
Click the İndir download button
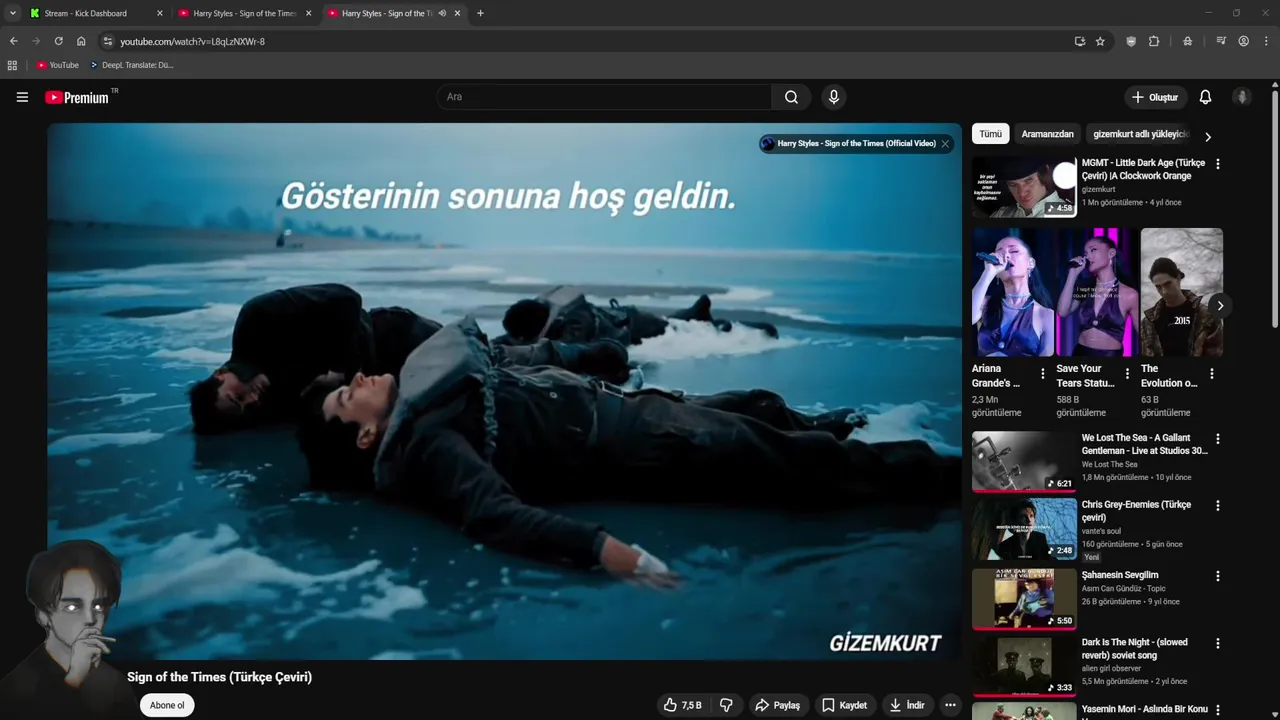coord(907,705)
